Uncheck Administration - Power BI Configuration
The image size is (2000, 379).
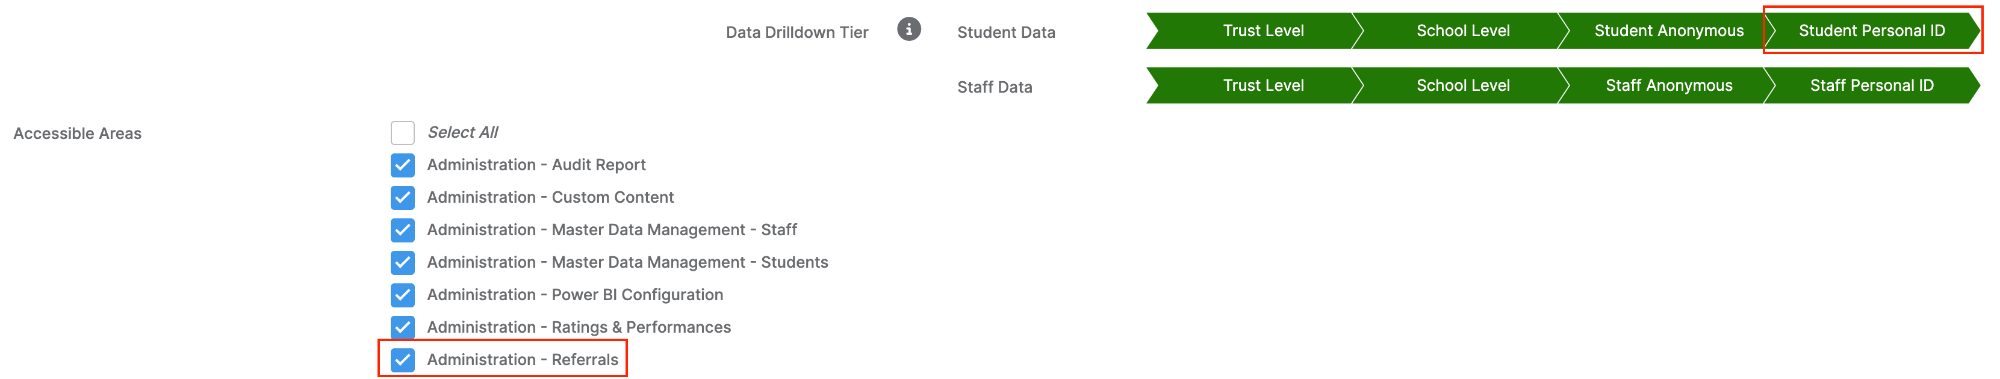tap(403, 295)
